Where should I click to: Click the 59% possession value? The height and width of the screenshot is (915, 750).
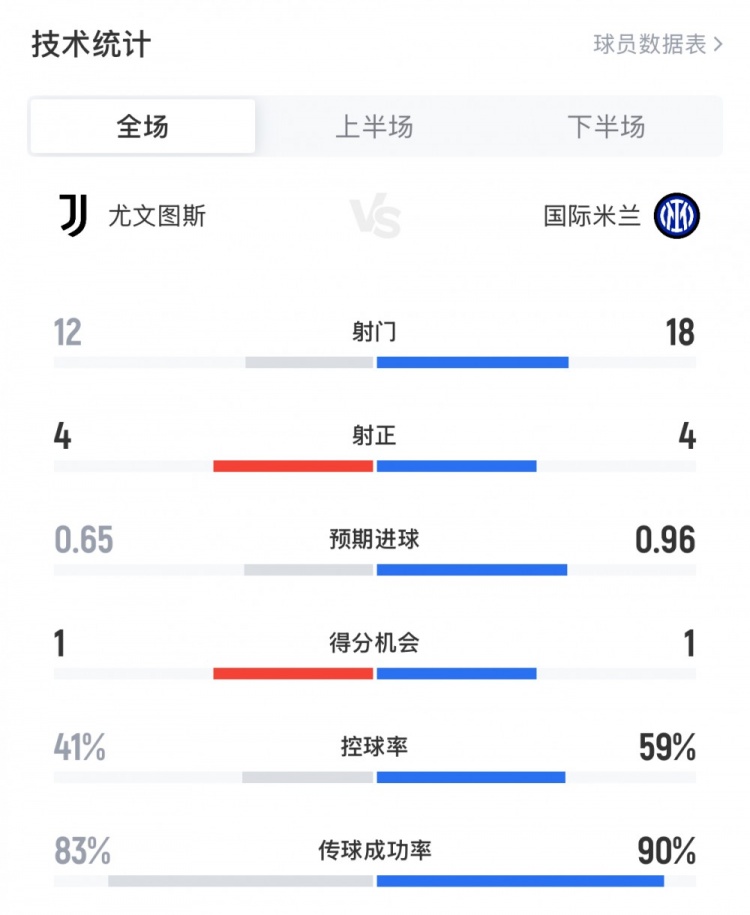pyautogui.click(x=667, y=747)
